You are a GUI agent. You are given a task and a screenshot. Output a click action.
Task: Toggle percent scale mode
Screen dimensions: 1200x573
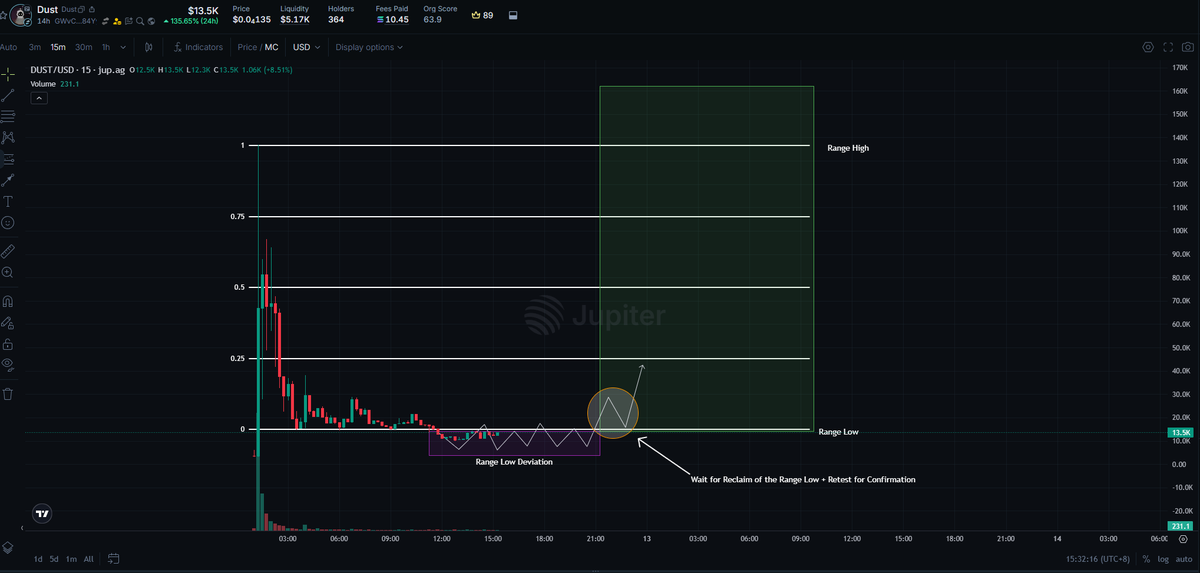click(1146, 558)
